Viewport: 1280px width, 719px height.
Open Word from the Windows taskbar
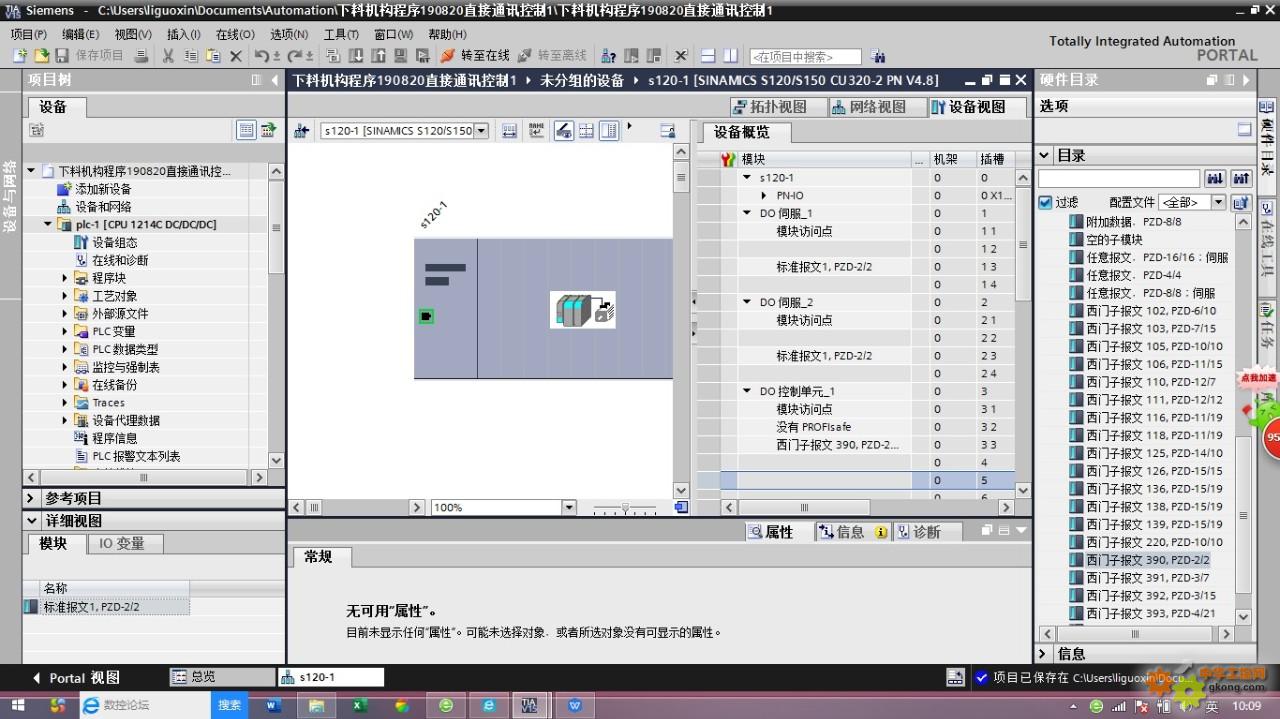(x=274, y=705)
